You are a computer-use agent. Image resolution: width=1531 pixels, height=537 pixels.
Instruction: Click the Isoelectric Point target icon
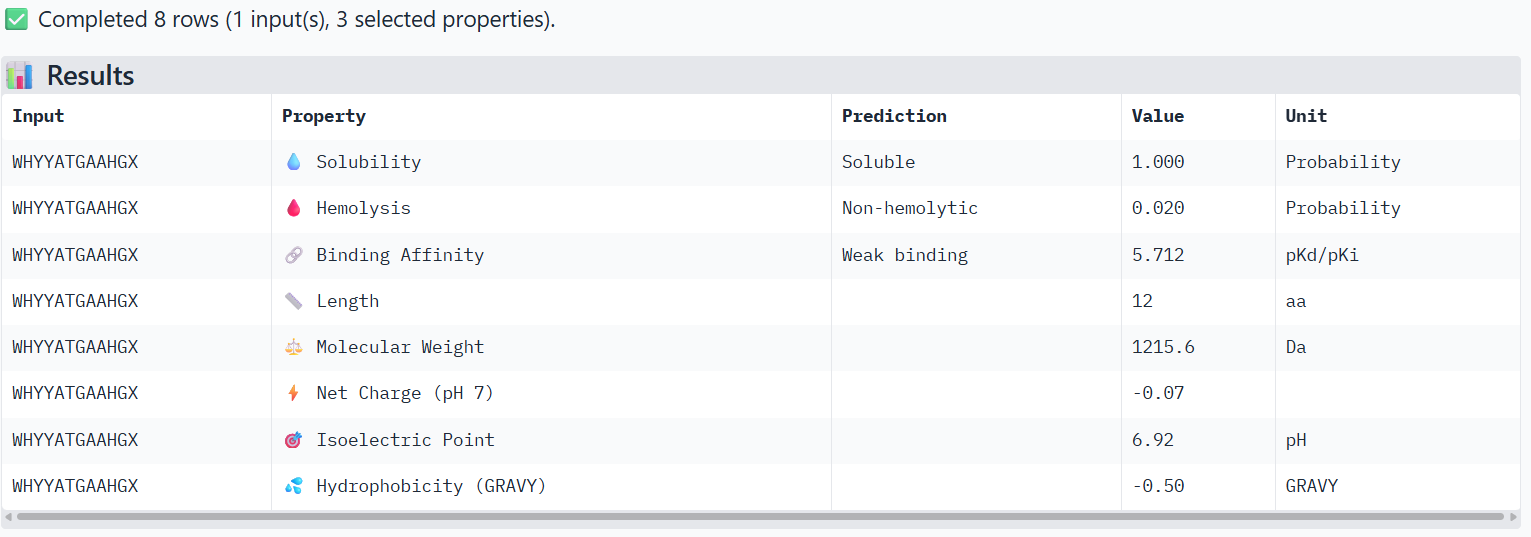(293, 440)
